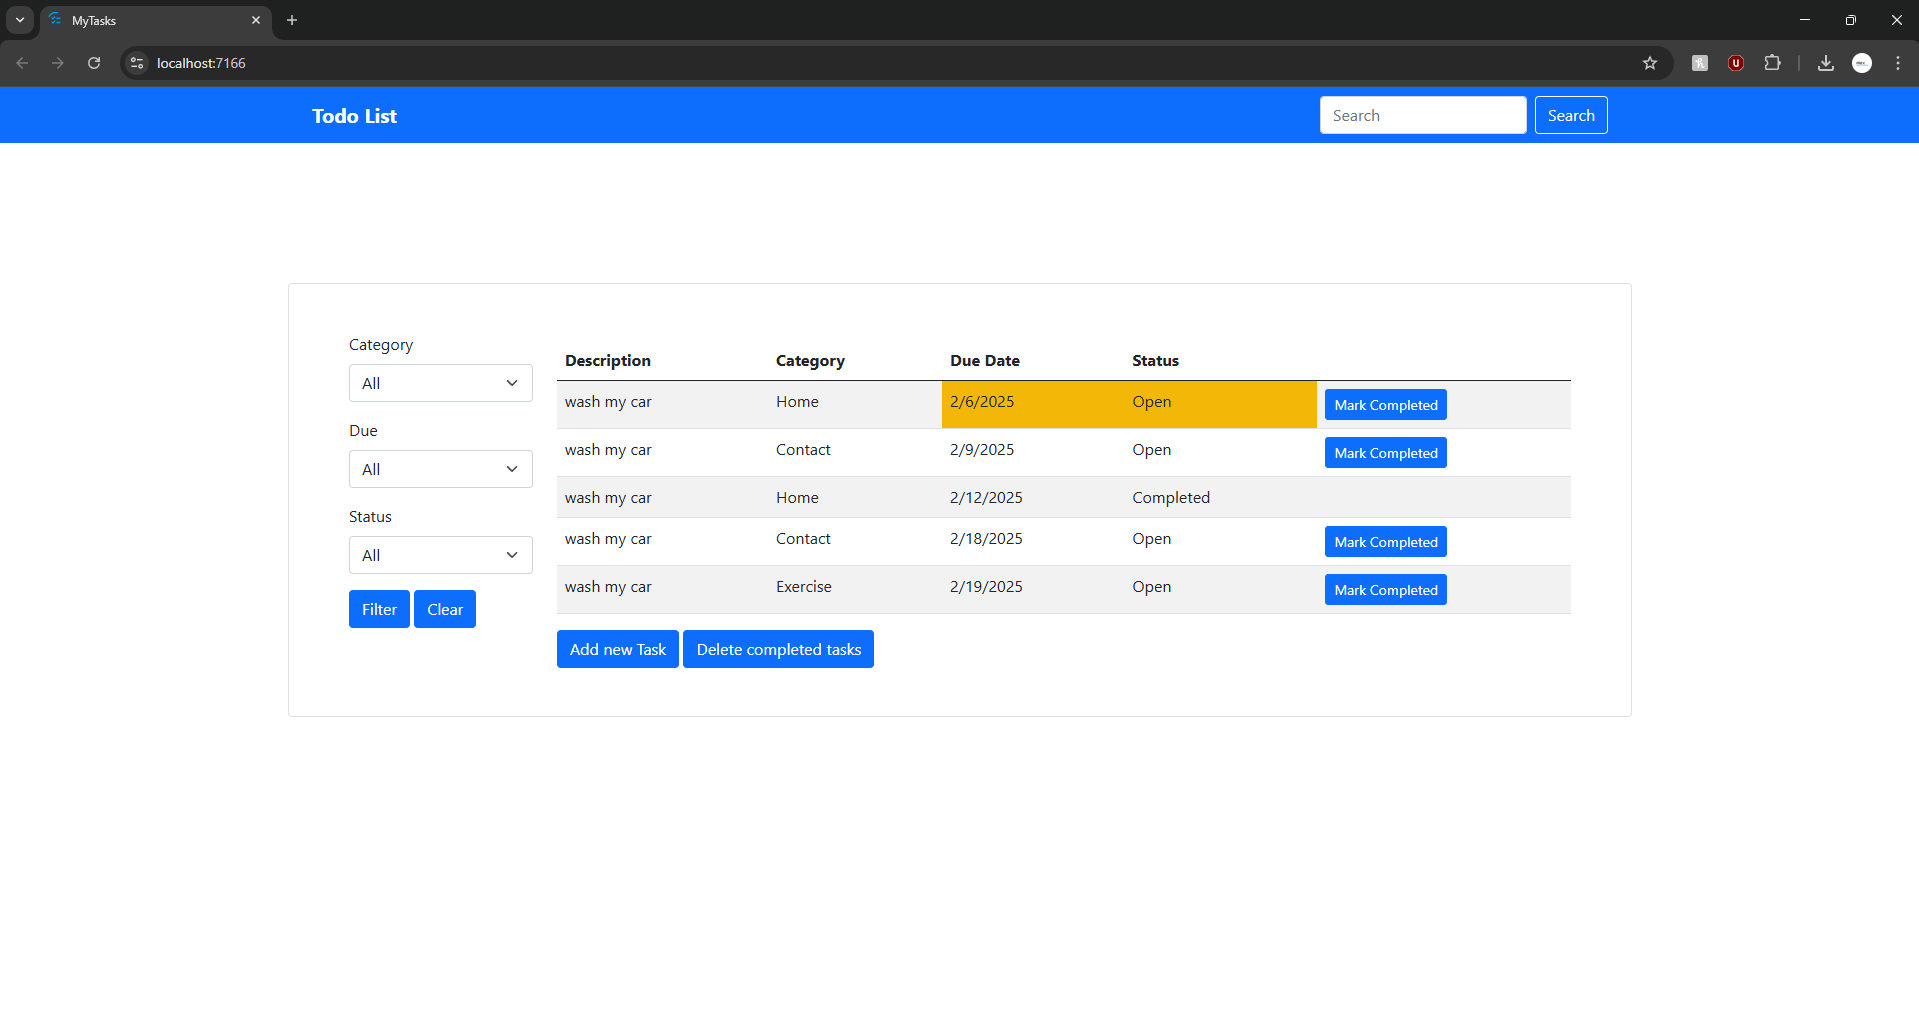The height and width of the screenshot is (1030, 1919).
Task: Open the Chrome three-dot menu
Action: coord(1898,63)
